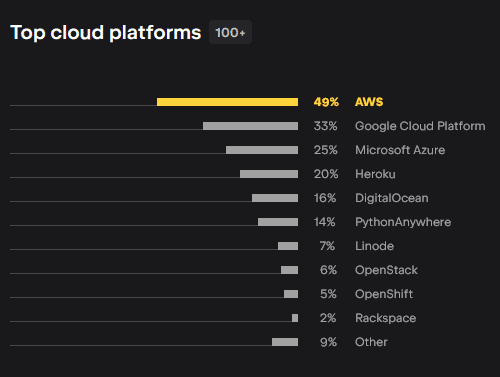
Task: Click the Heroku label
Action: click(x=375, y=174)
